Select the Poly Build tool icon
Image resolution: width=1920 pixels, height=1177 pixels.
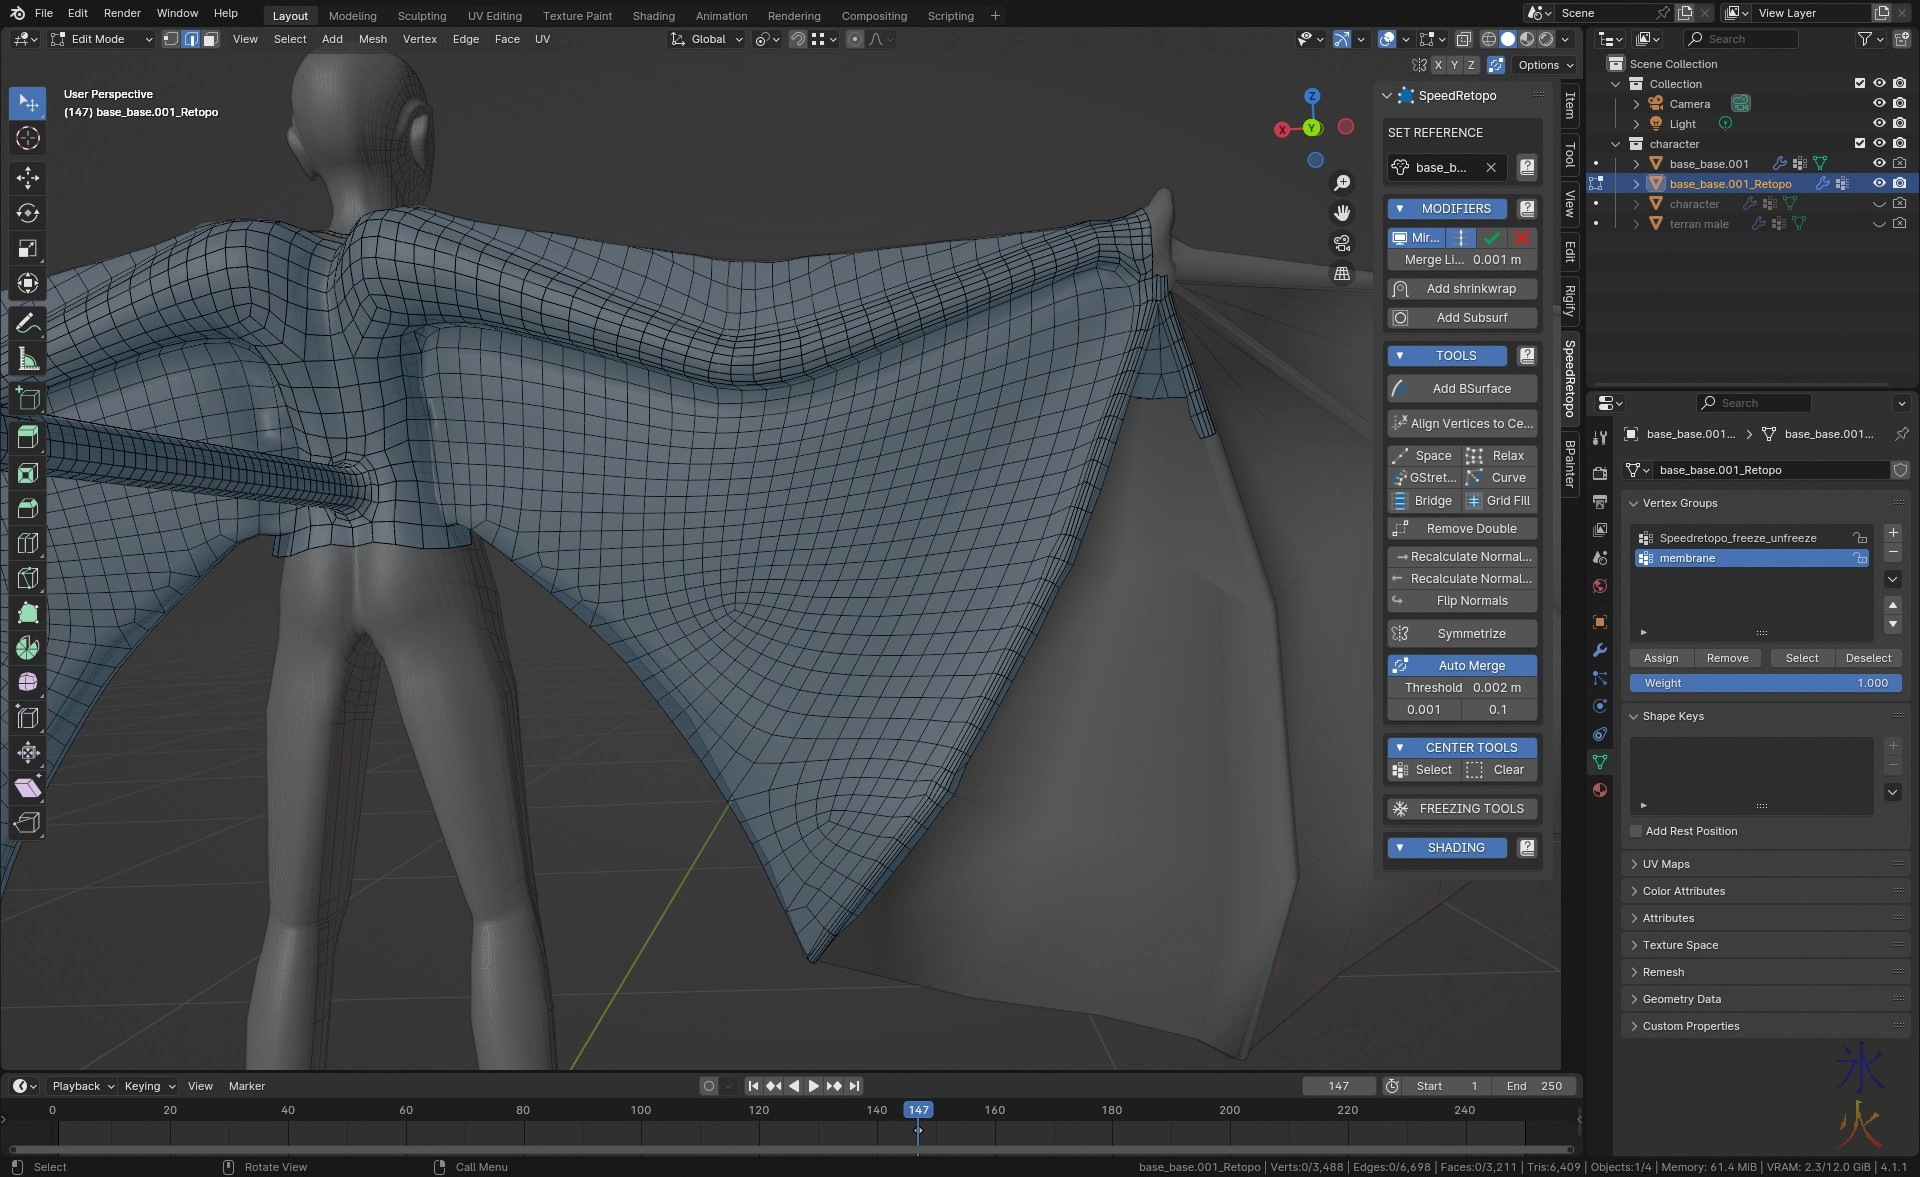pos(28,613)
